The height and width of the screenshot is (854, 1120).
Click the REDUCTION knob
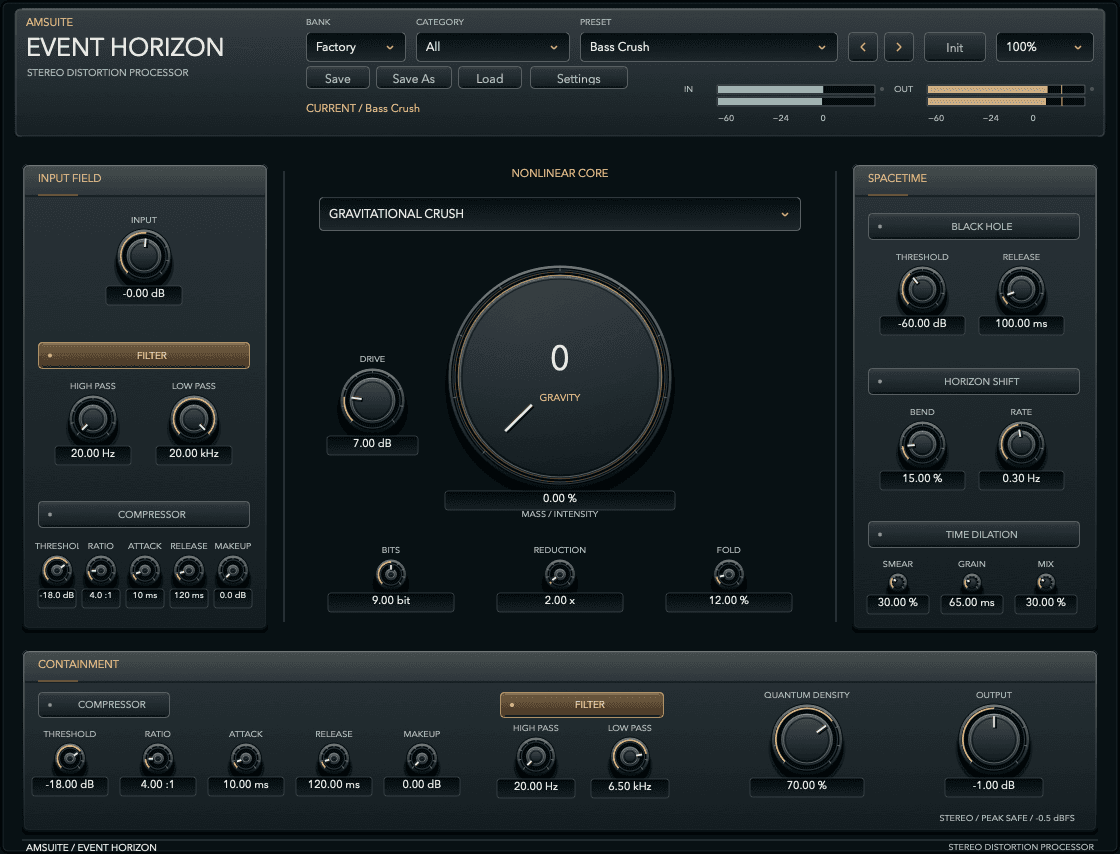coord(559,574)
